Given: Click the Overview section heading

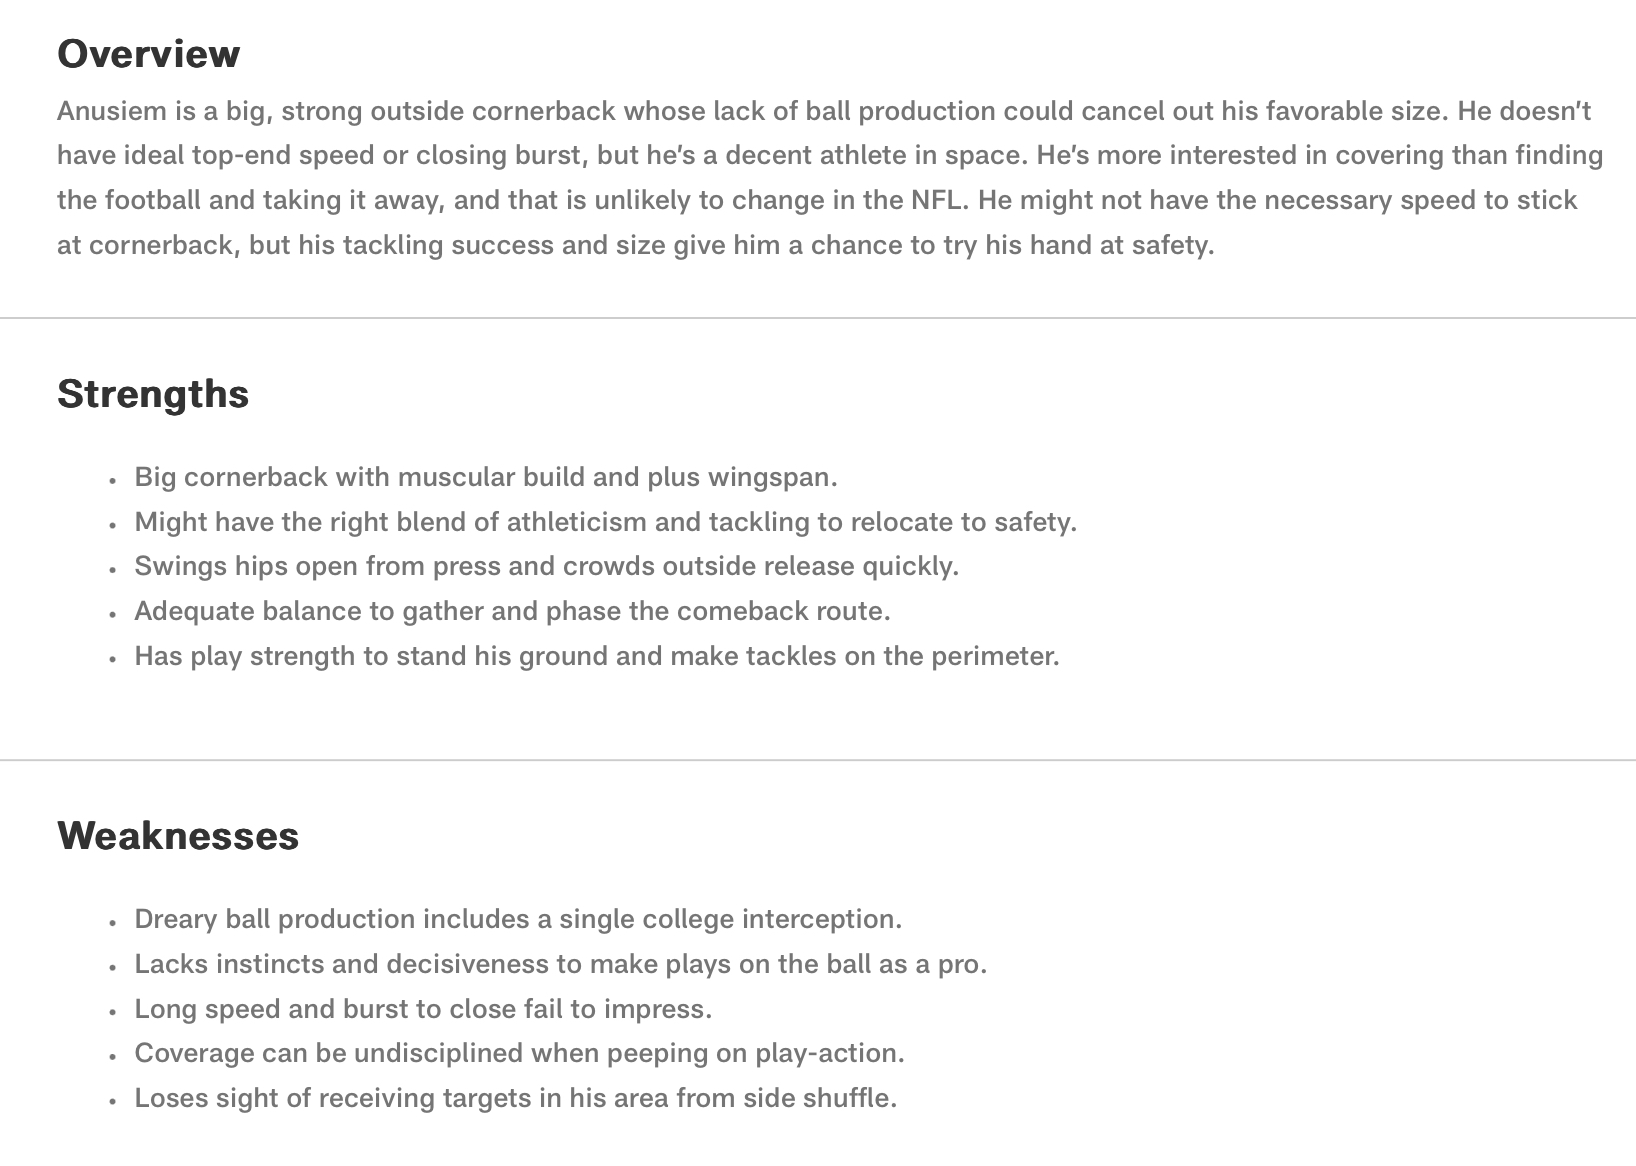Looking at the screenshot, I should click(148, 53).
